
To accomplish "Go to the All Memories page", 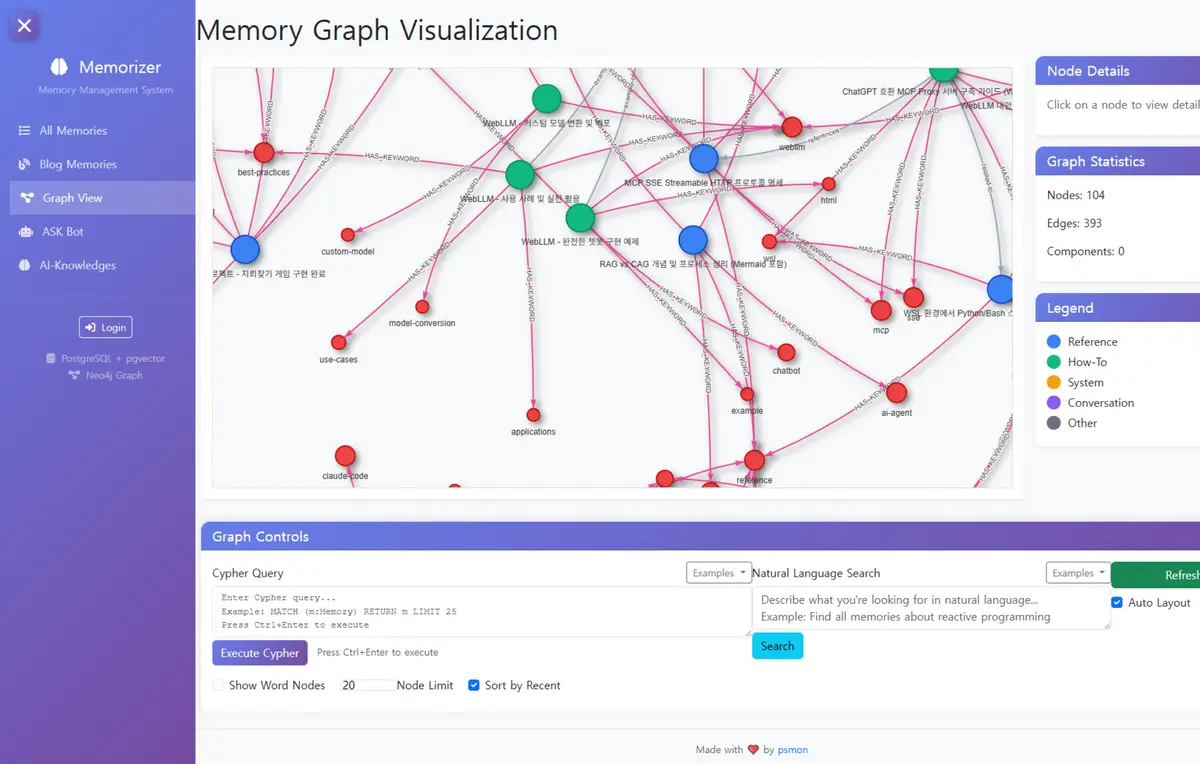I will tap(73, 131).
